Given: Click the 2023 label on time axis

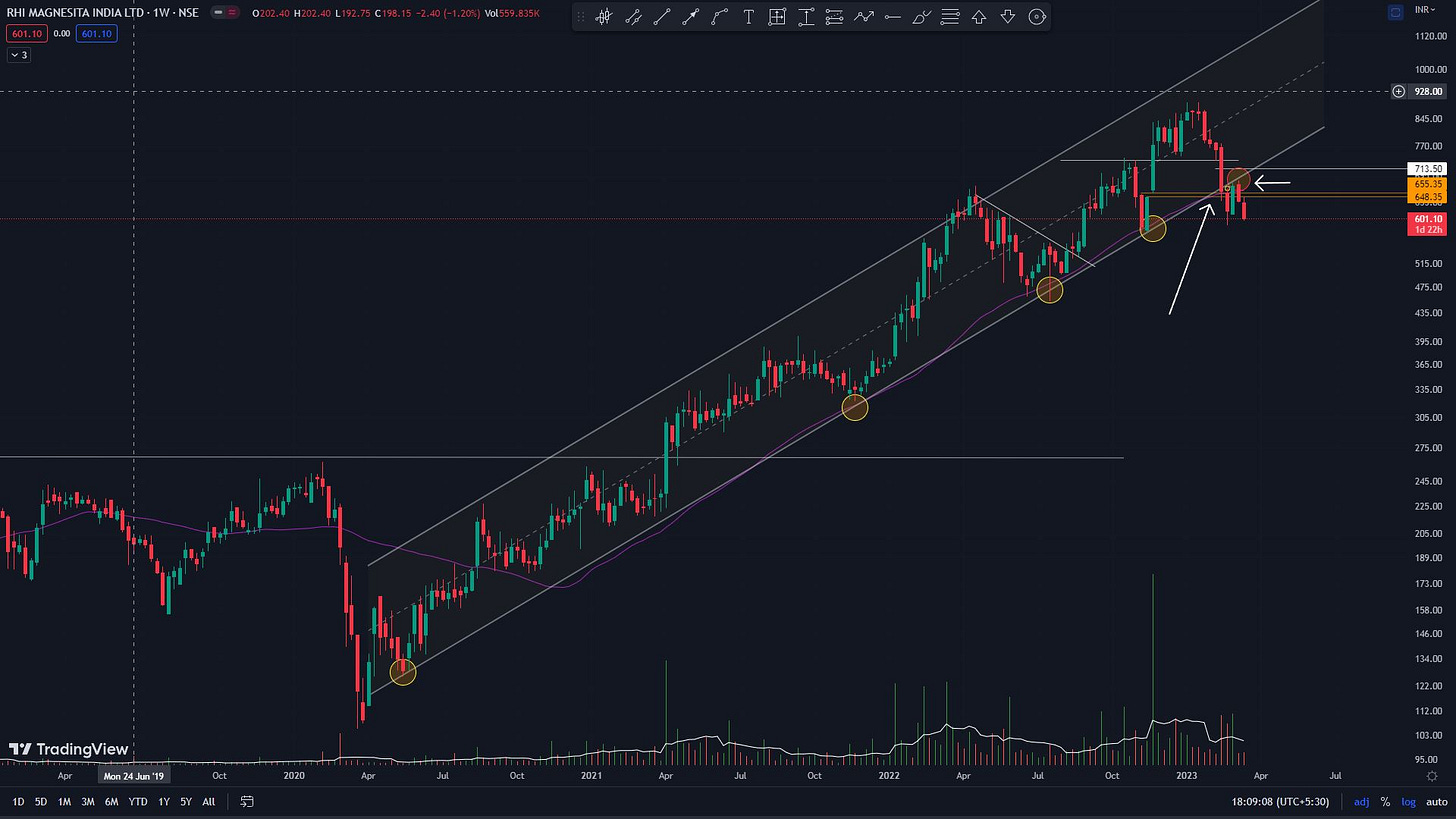Looking at the screenshot, I should [x=1186, y=775].
